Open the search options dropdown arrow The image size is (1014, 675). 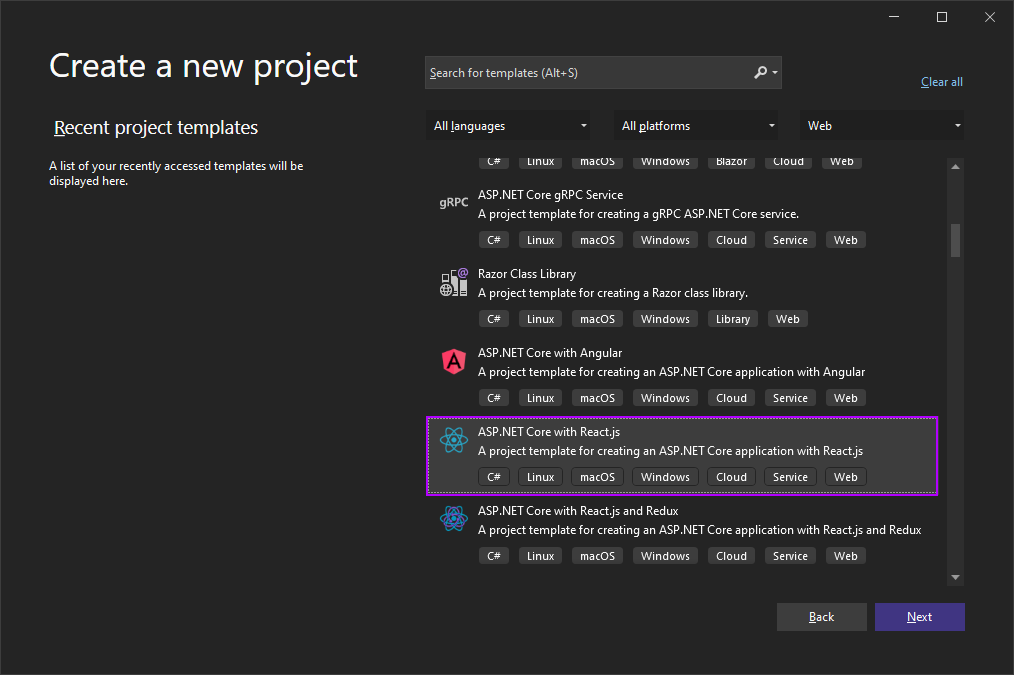[x=775, y=72]
